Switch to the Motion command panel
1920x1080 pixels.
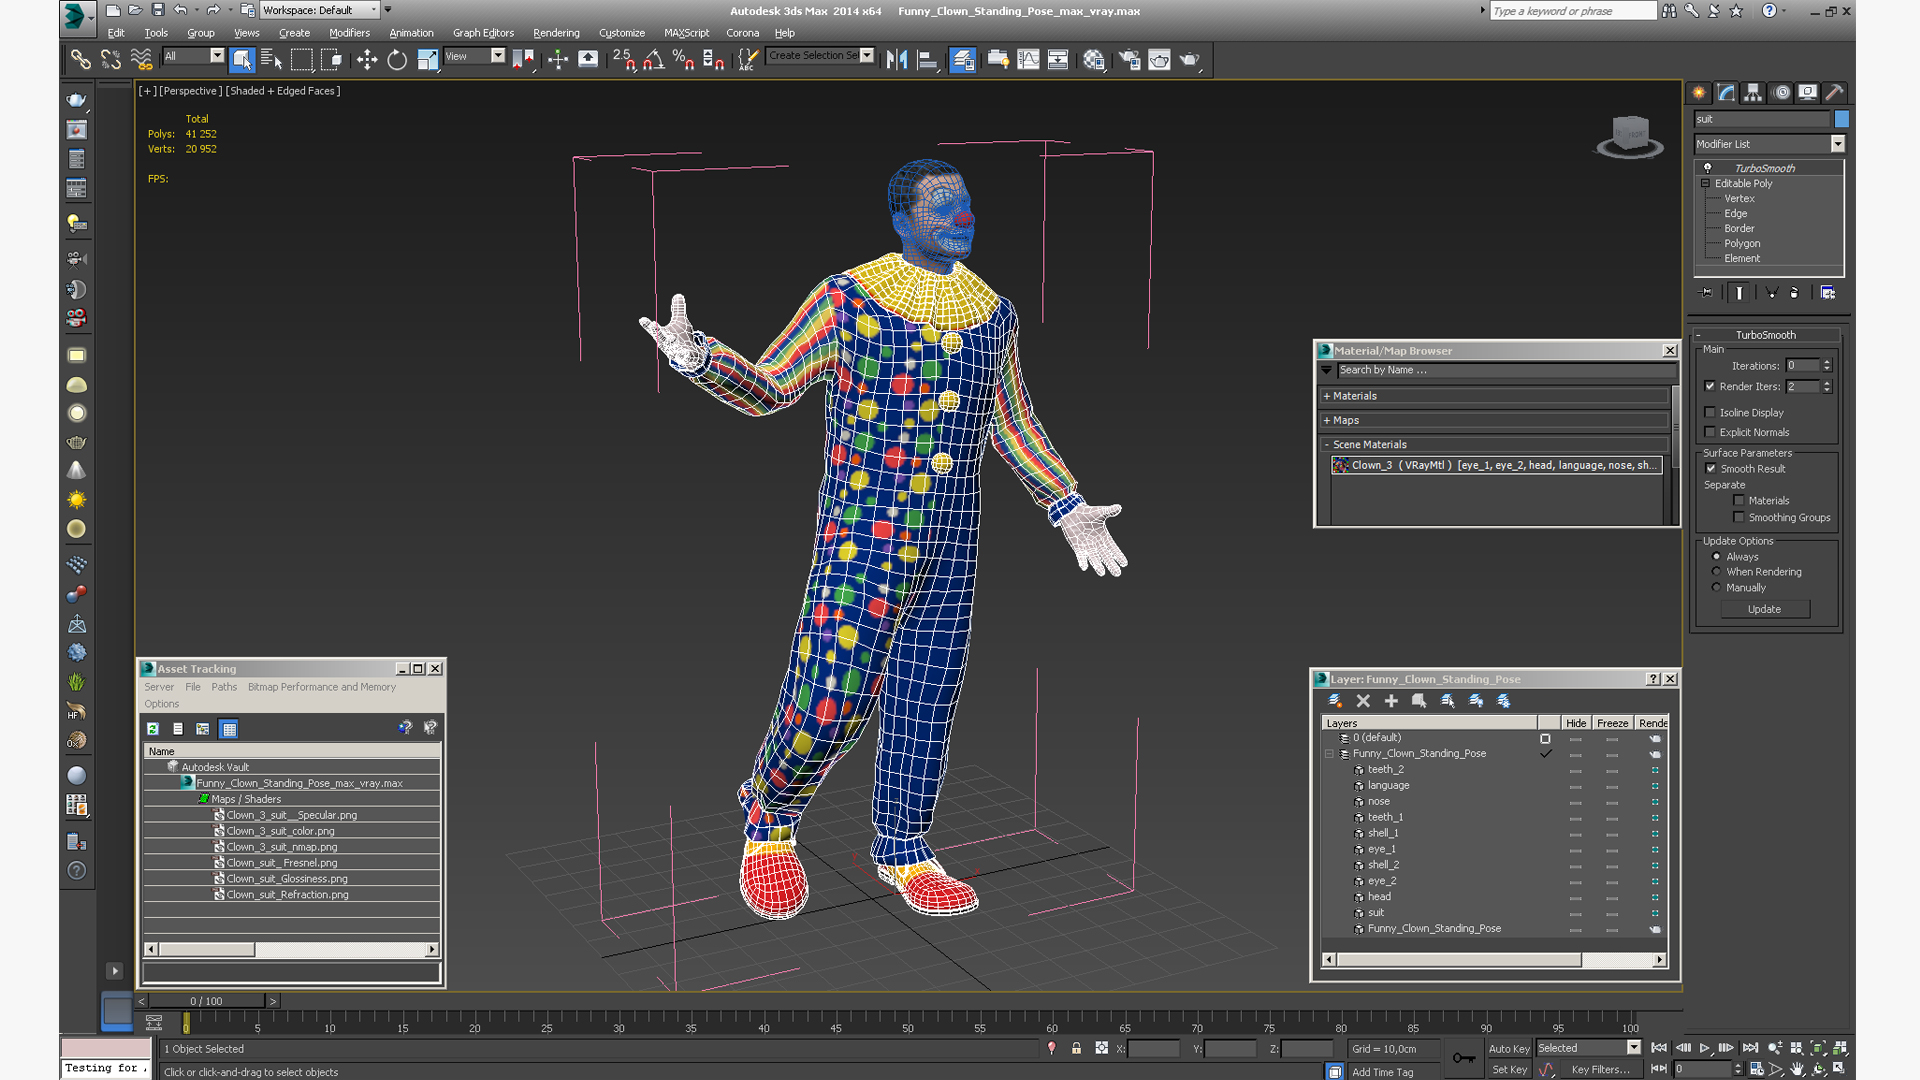pos(1781,92)
